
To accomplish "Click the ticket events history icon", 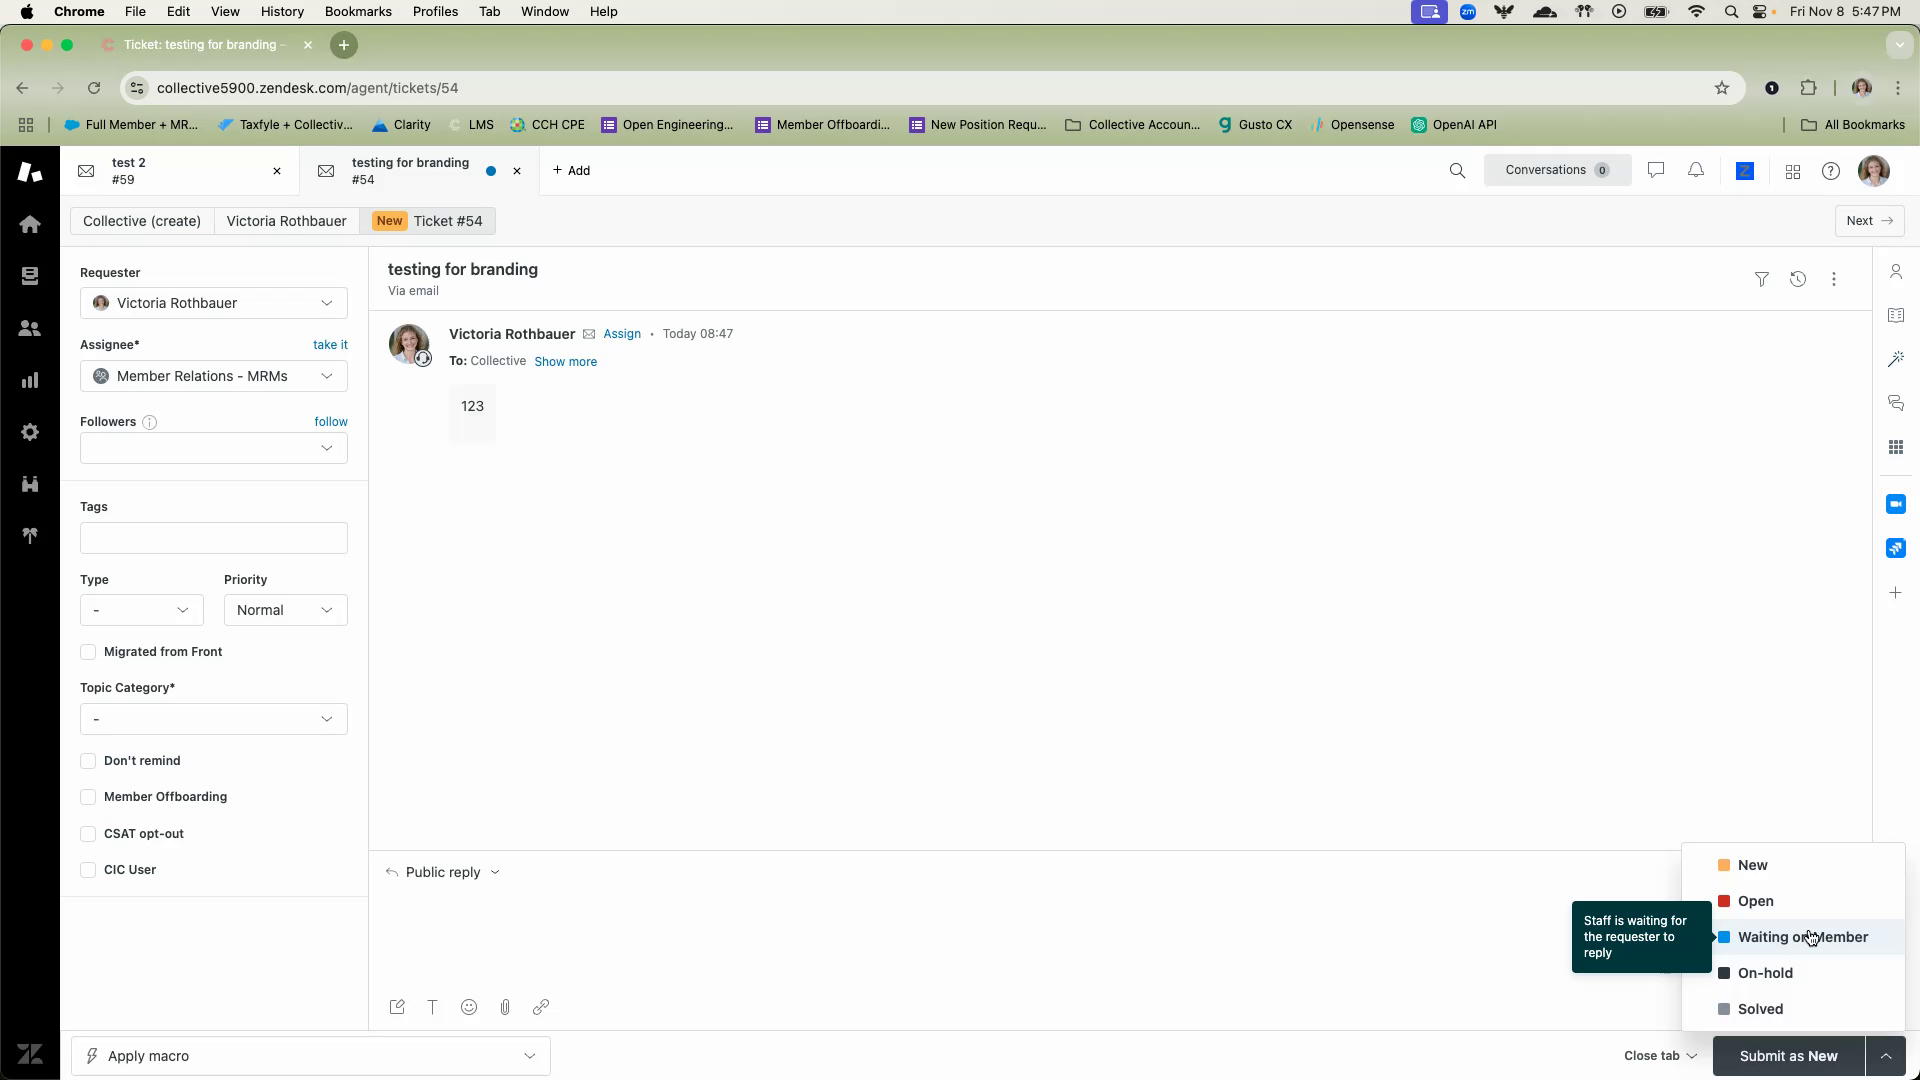I will 1798,280.
